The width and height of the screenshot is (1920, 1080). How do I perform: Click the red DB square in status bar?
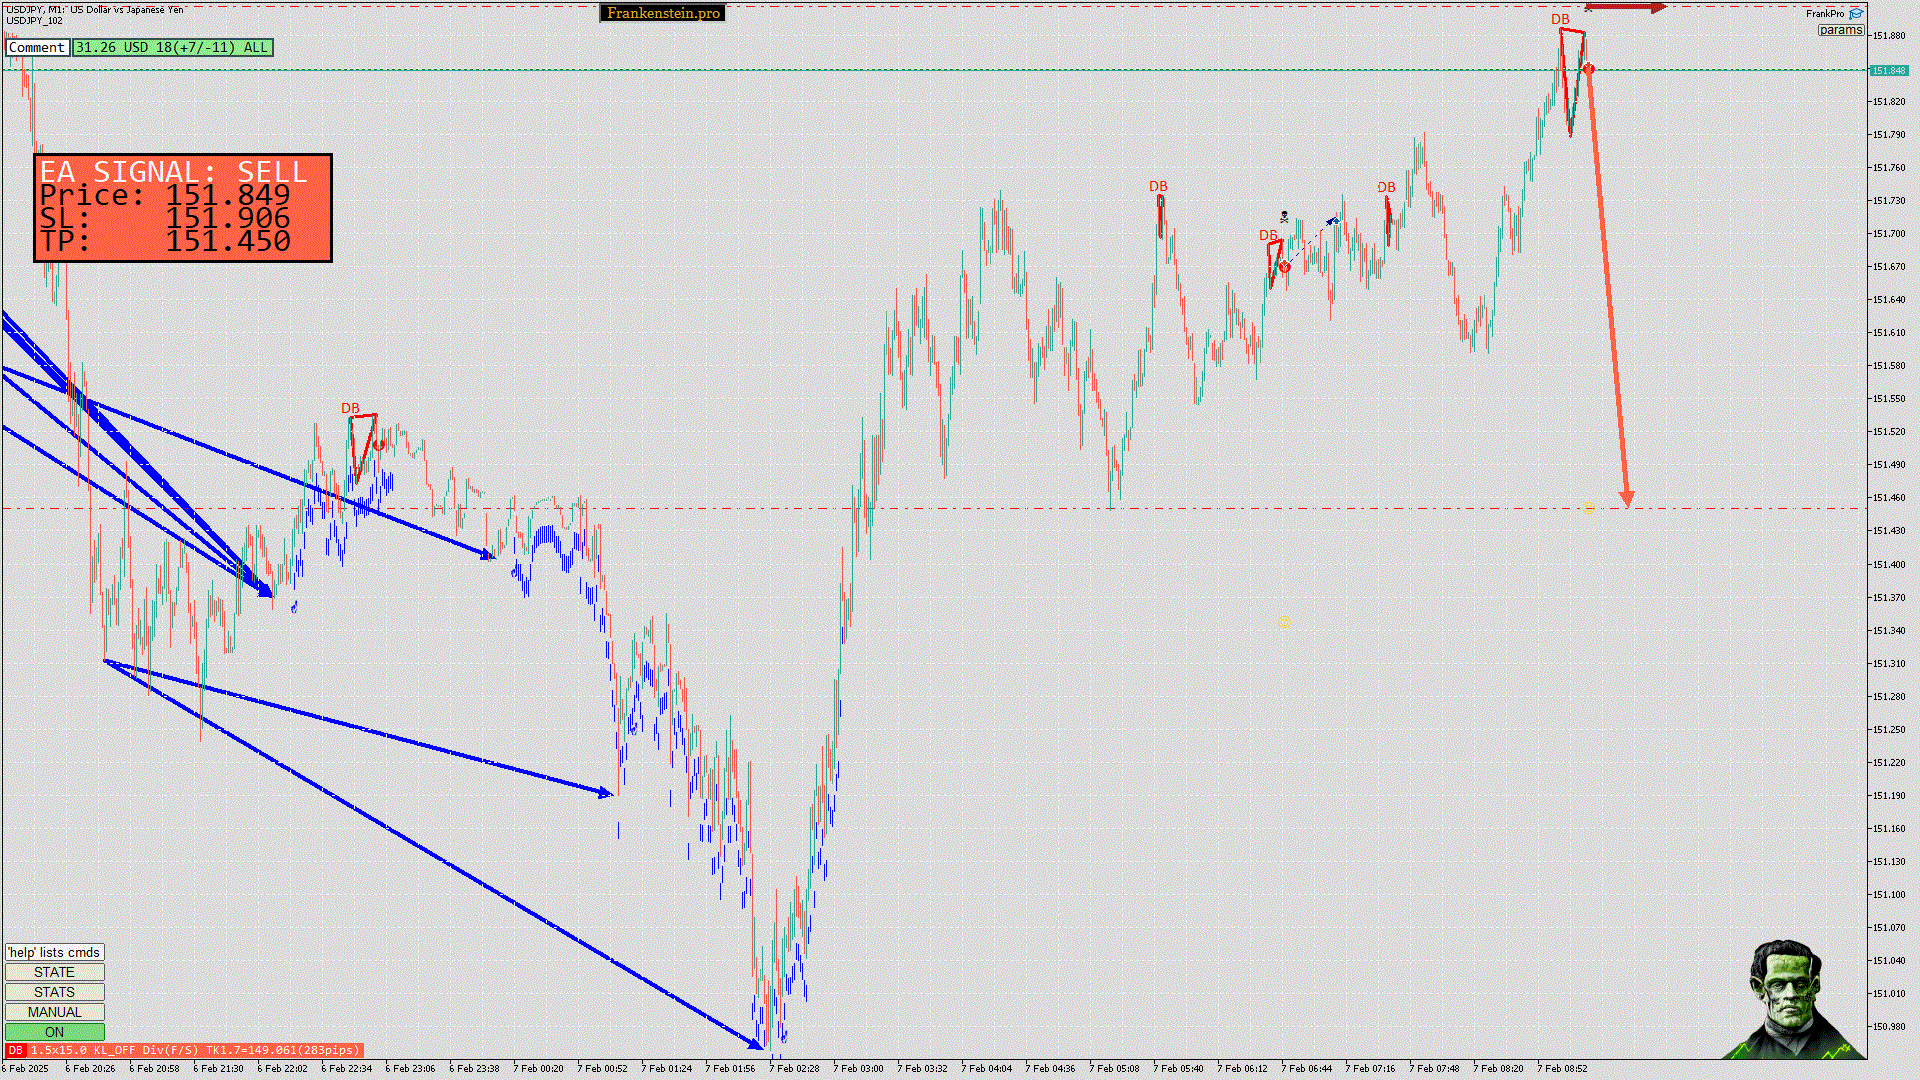click(15, 1050)
